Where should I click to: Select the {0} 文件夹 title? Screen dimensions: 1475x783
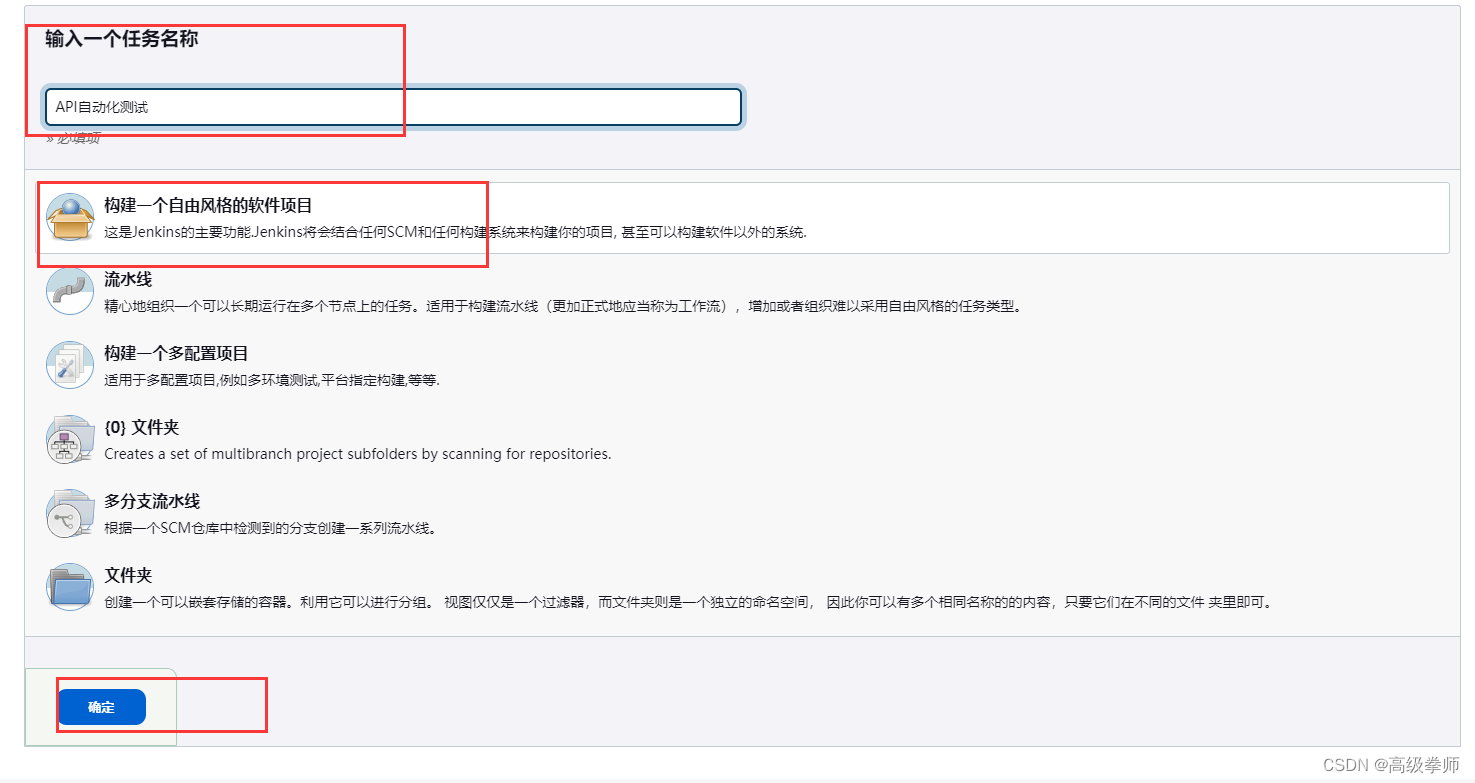click(141, 427)
